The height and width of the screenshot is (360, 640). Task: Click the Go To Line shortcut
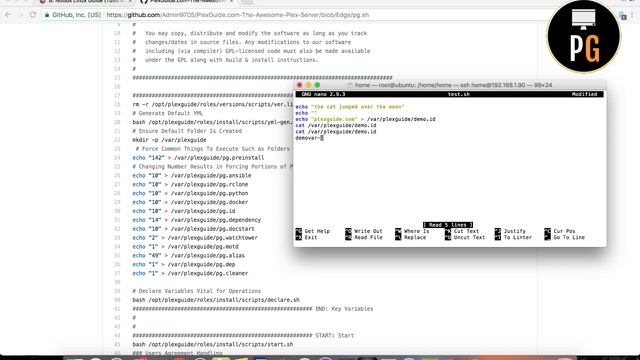pos(564,237)
